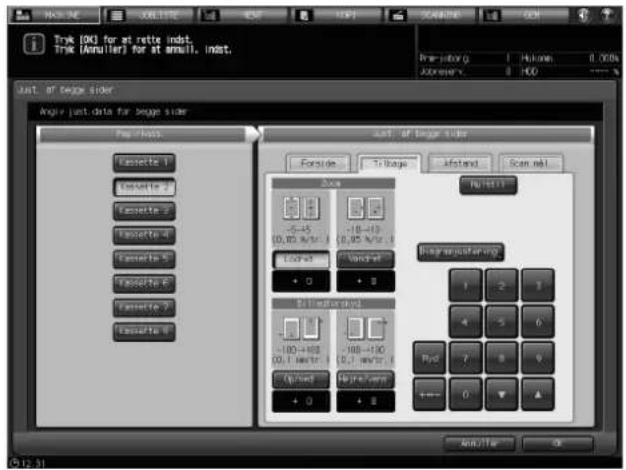Tap keypad digit 8
This screenshot has height=470, width=626.
click(x=502, y=358)
